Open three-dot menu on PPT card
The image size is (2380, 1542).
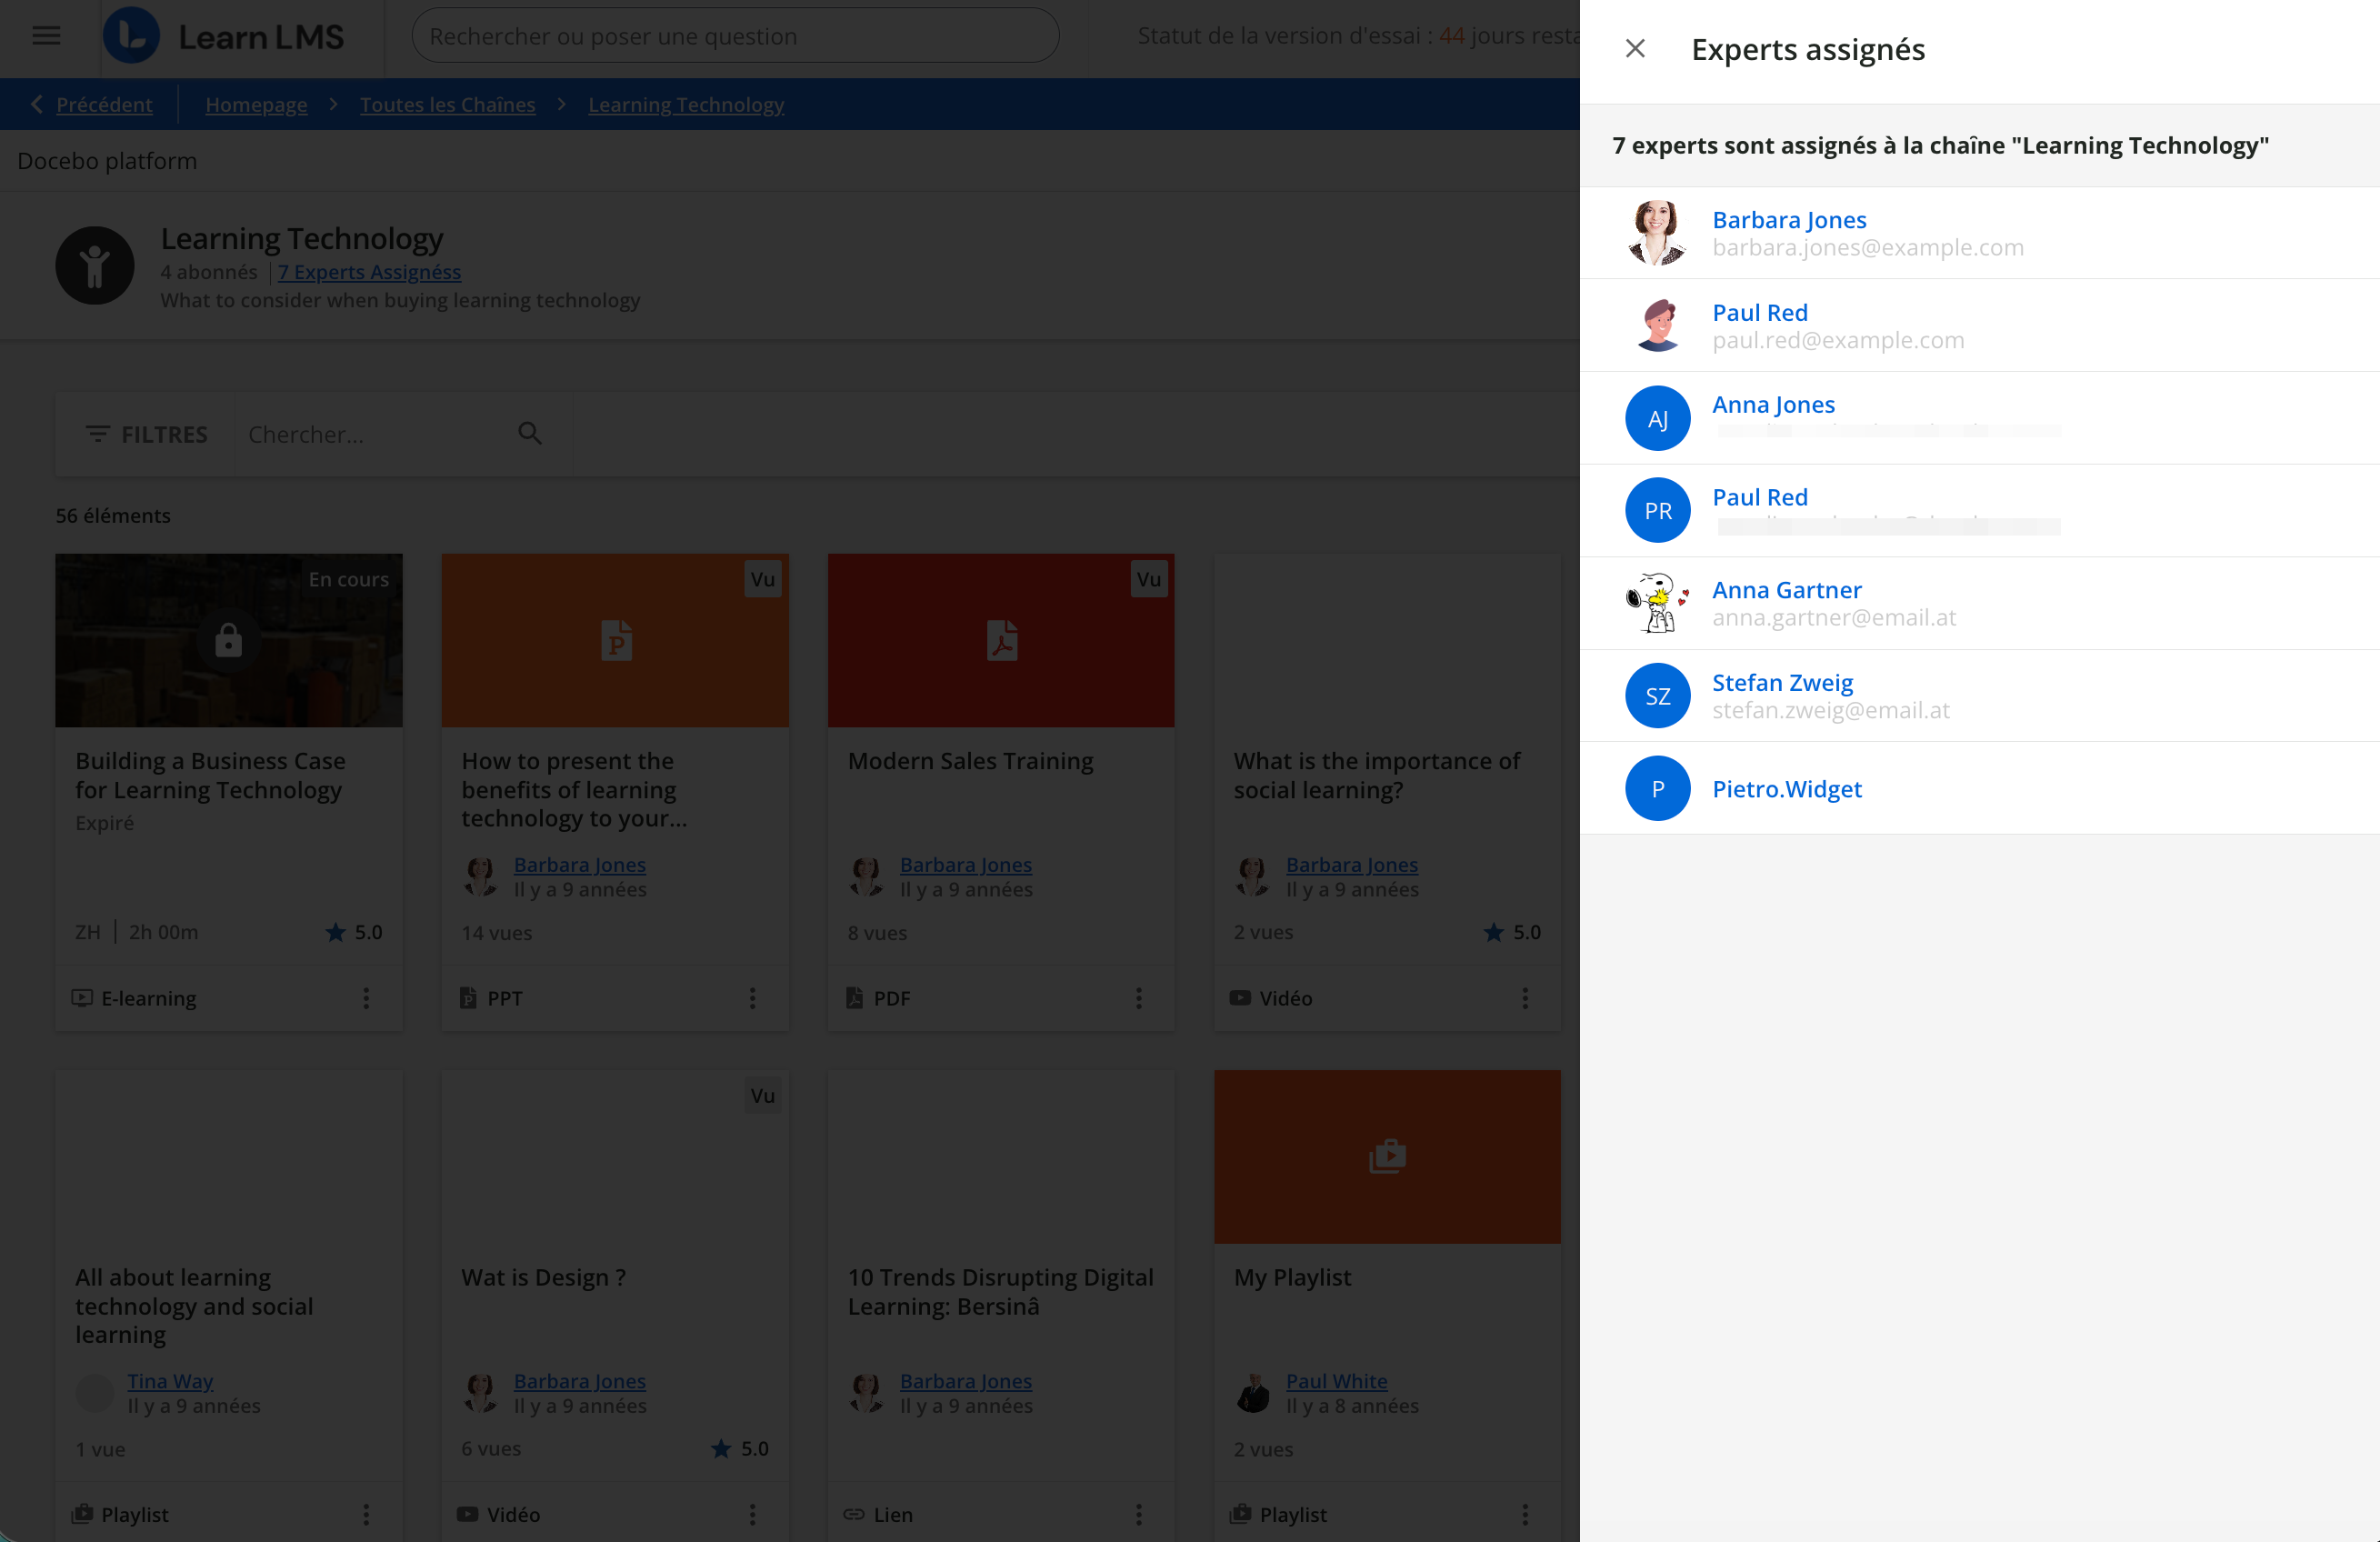[752, 998]
